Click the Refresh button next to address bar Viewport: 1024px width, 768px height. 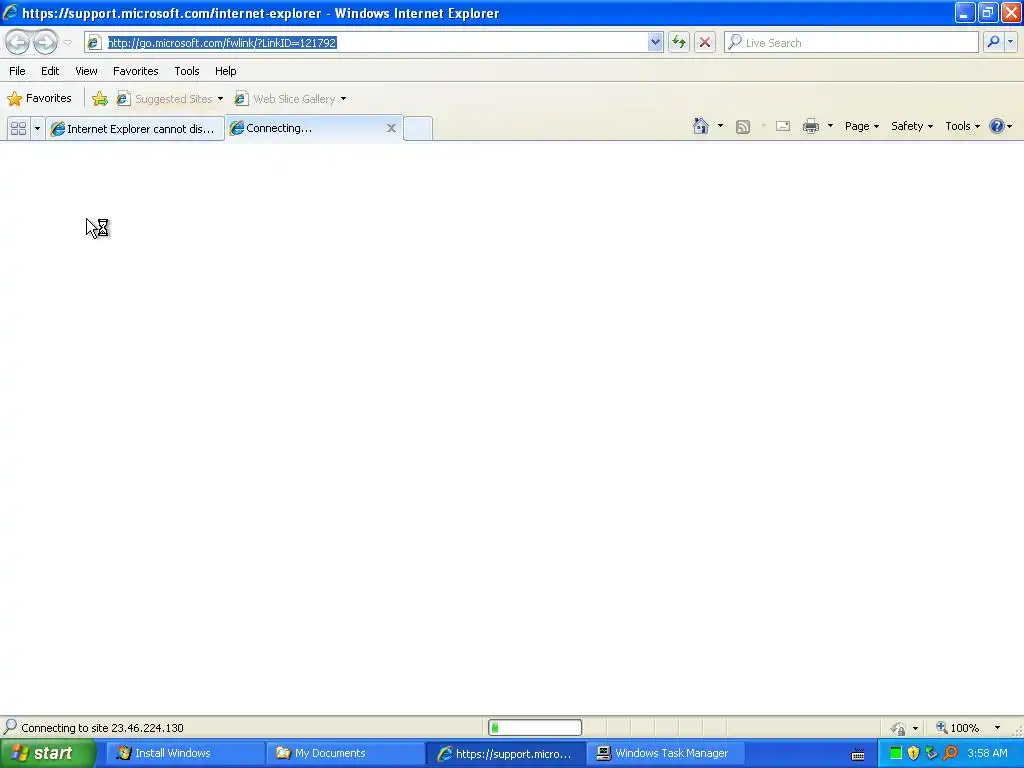pyautogui.click(x=679, y=42)
